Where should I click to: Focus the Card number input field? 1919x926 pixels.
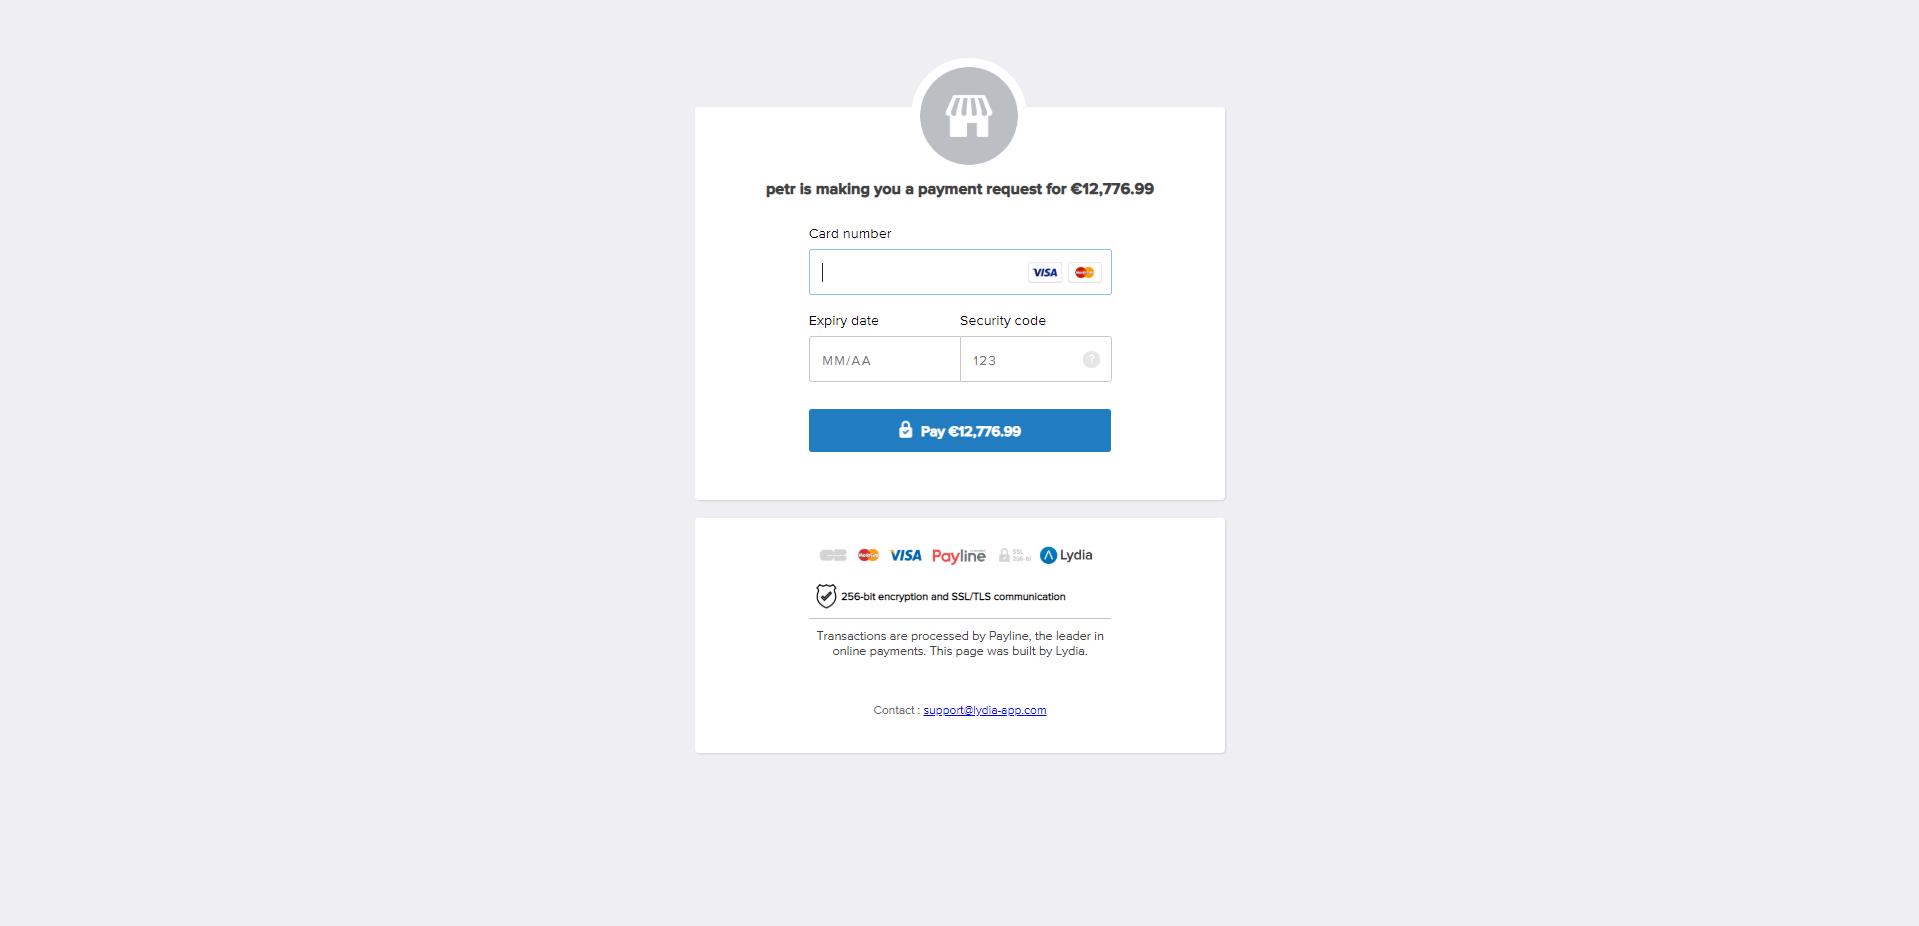point(960,272)
